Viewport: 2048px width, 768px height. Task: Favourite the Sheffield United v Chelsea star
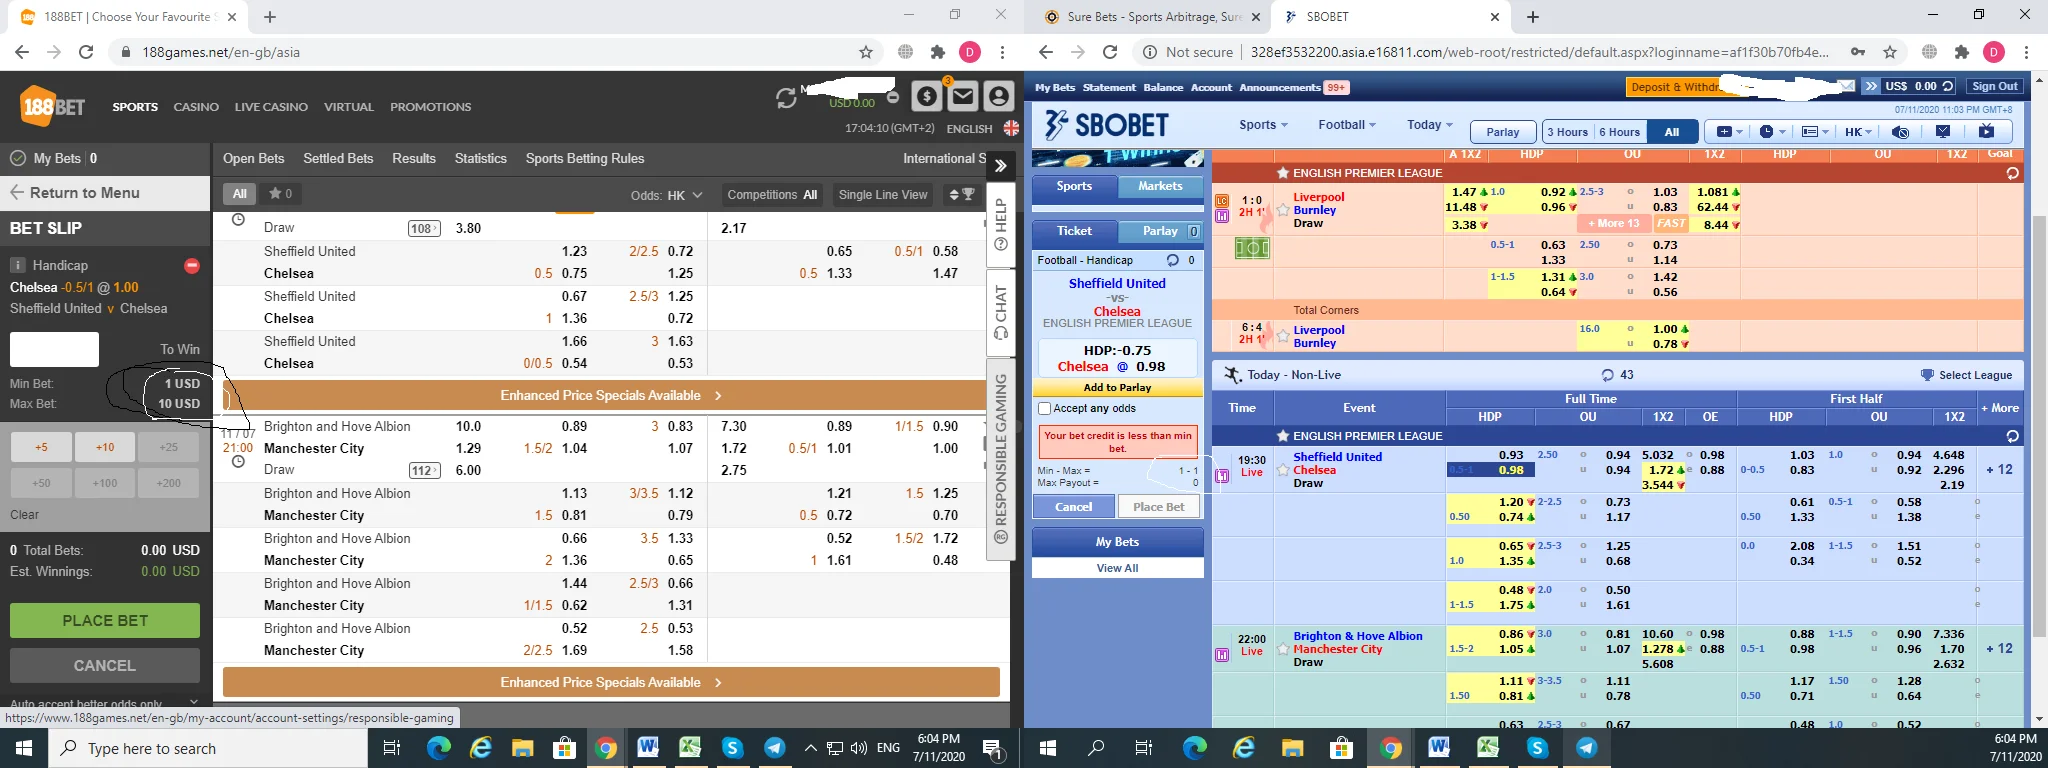coord(1283,470)
